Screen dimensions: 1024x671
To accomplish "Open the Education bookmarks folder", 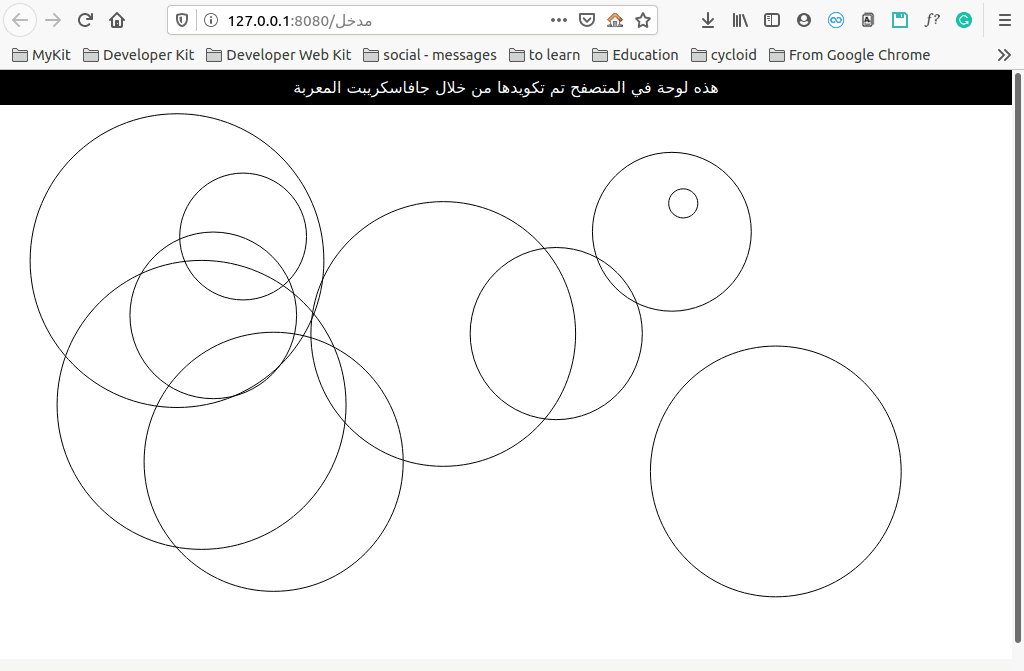I will pos(635,55).
